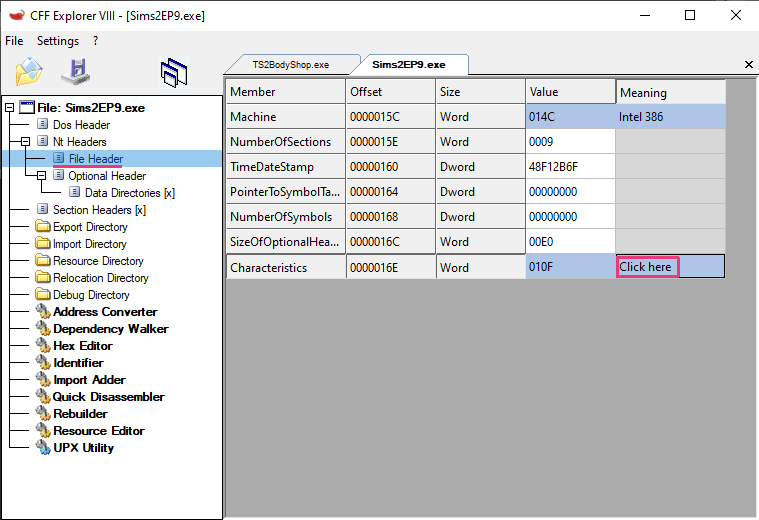Click the NumberOfSections value field 0009
Image resolution: width=759 pixels, height=520 pixels.
570,142
